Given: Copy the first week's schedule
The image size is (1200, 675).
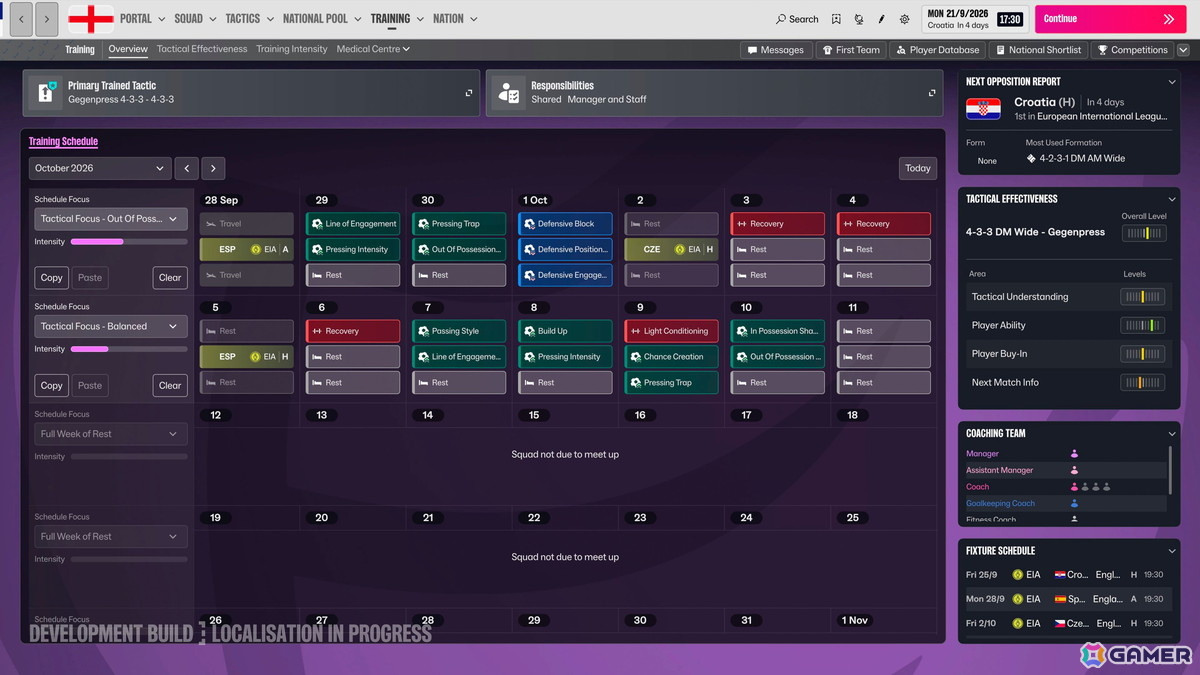Looking at the screenshot, I should [x=51, y=277].
